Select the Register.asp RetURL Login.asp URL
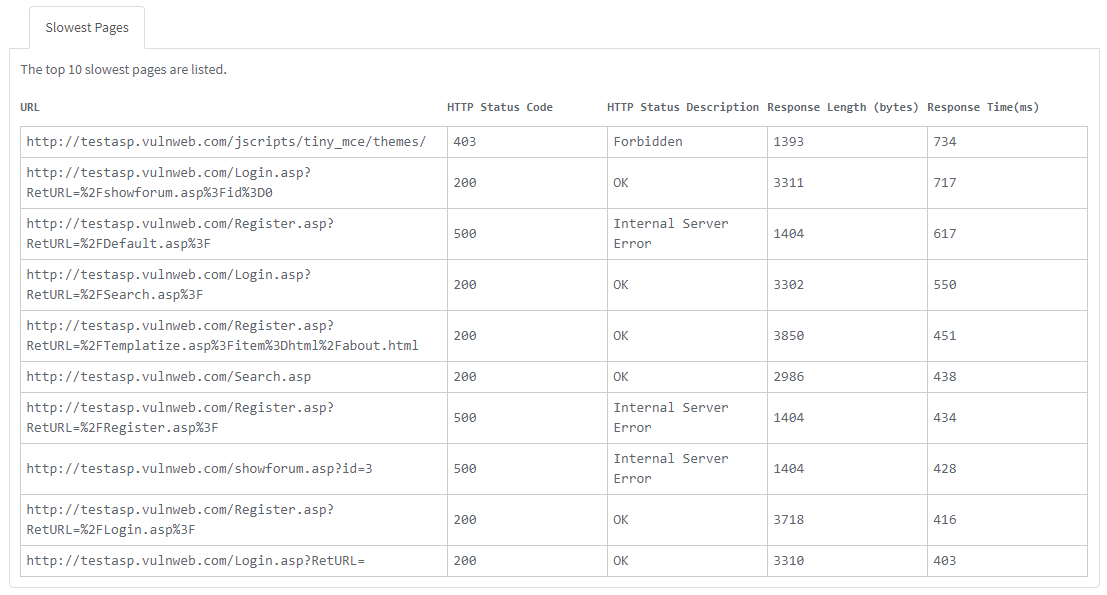Screen dimensions: 1107x595 click(x=180, y=520)
